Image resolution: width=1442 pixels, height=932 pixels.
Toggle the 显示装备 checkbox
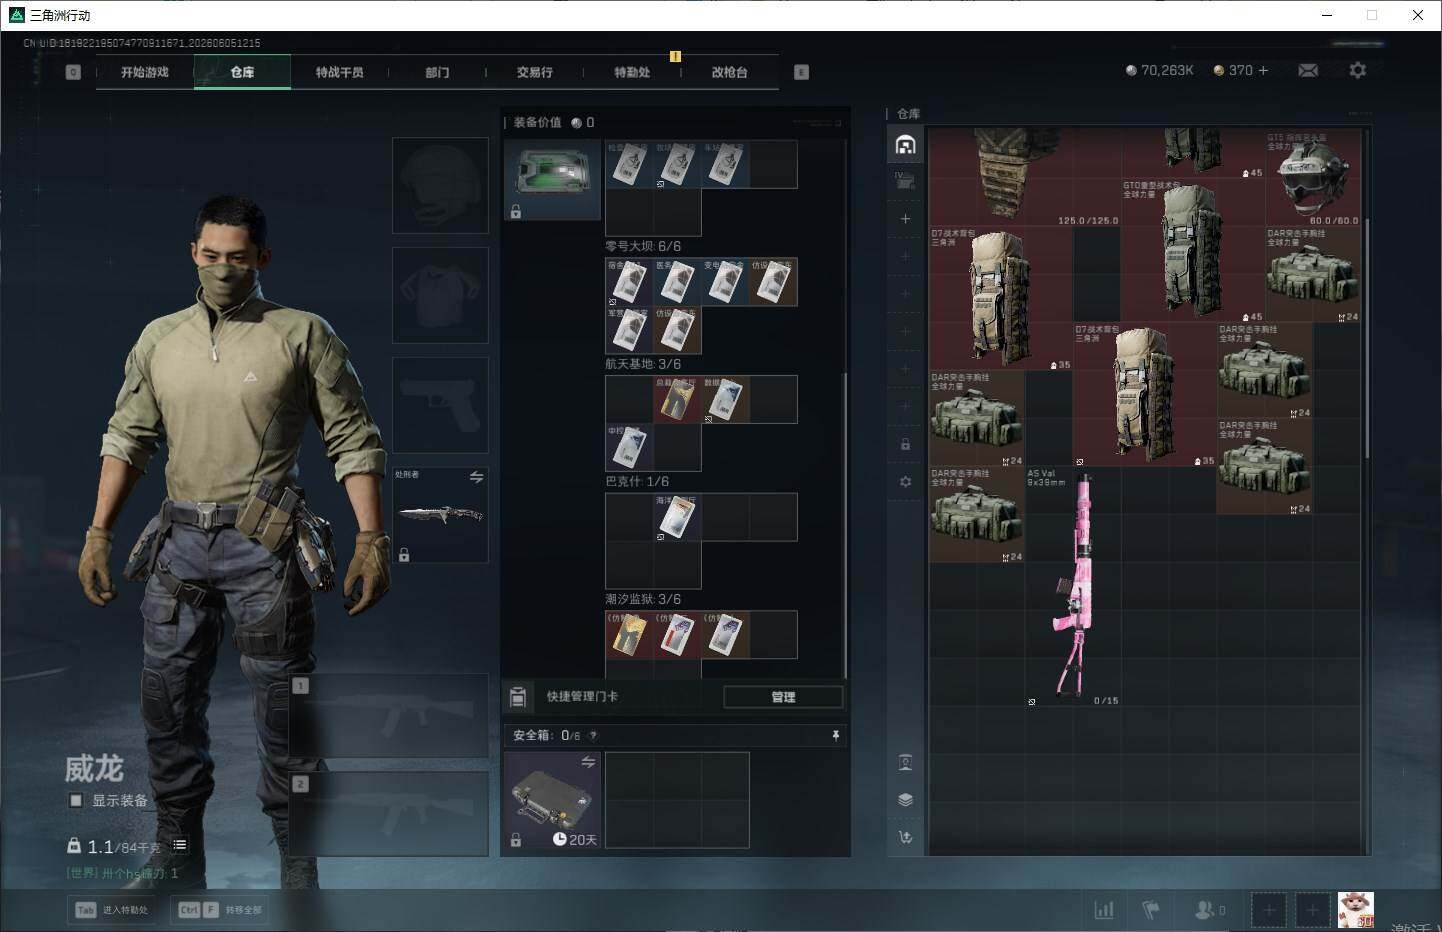75,800
